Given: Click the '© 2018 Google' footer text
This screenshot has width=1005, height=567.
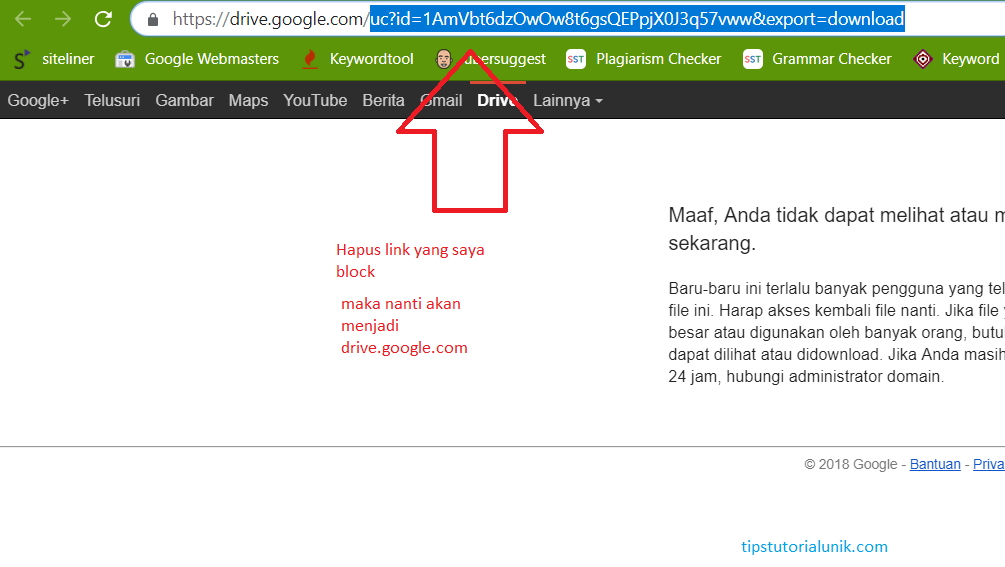Looking at the screenshot, I should tap(851, 464).
